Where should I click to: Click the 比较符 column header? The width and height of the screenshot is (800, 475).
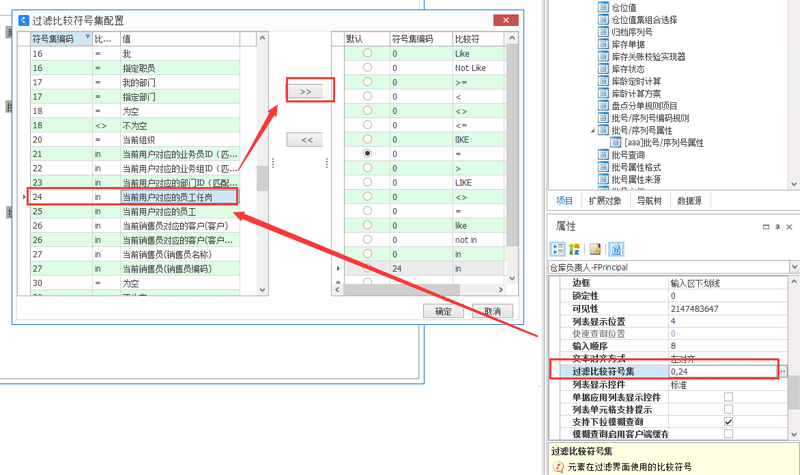click(x=479, y=39)
